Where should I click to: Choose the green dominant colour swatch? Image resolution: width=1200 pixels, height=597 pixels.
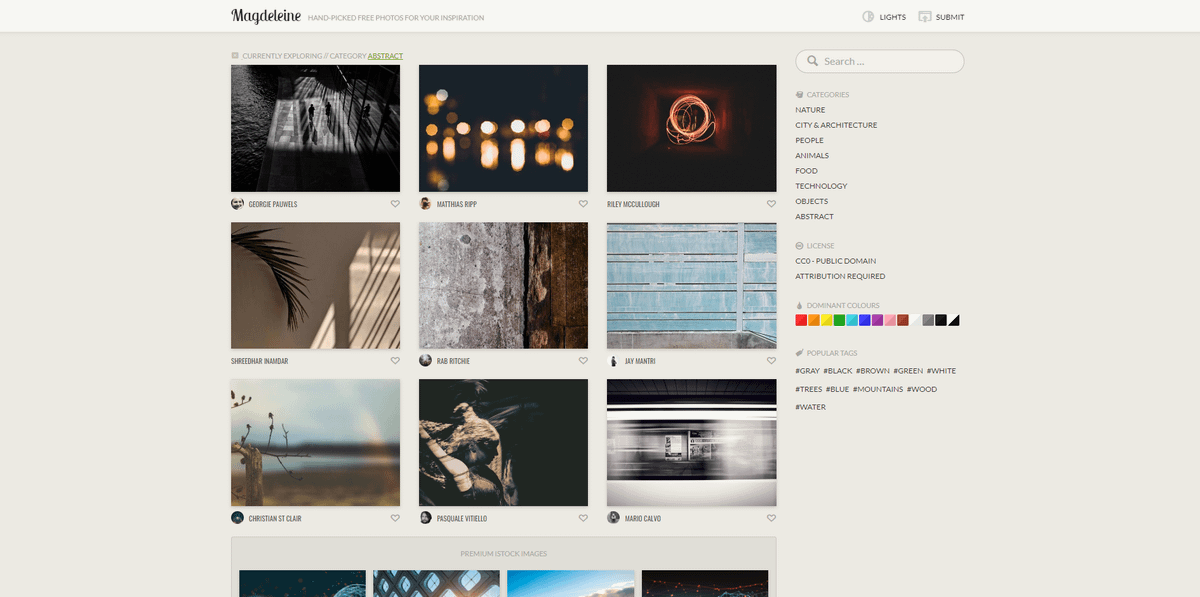pyautogui.click(x=839, y=320)
